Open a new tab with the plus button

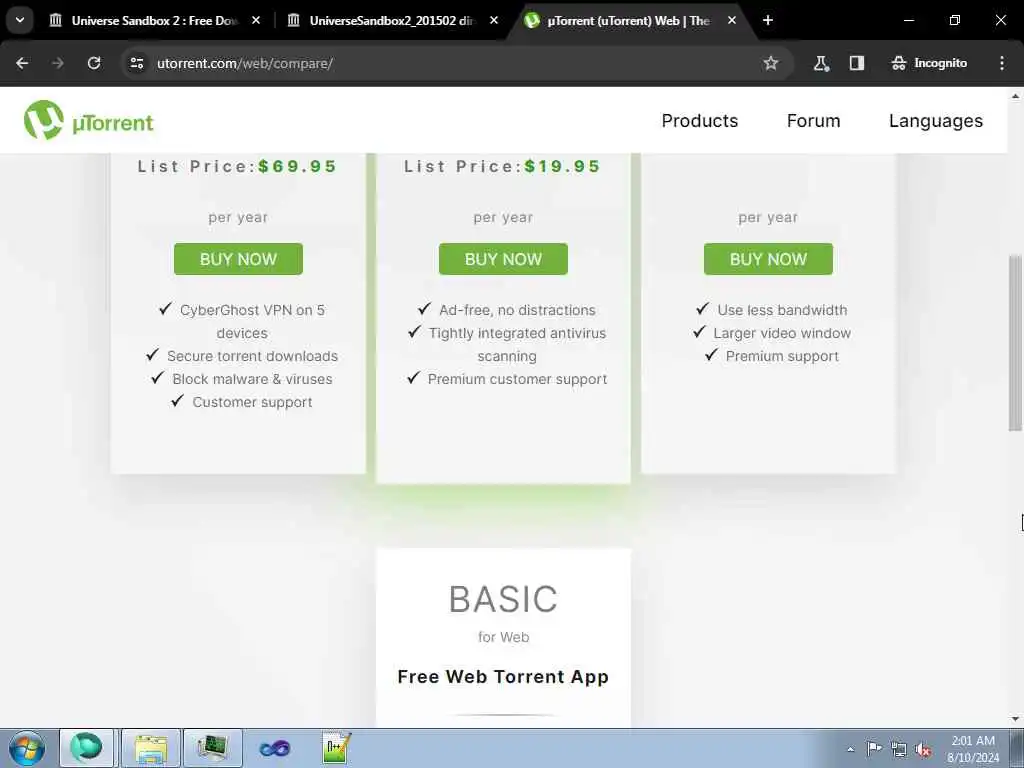click(768, 20)
